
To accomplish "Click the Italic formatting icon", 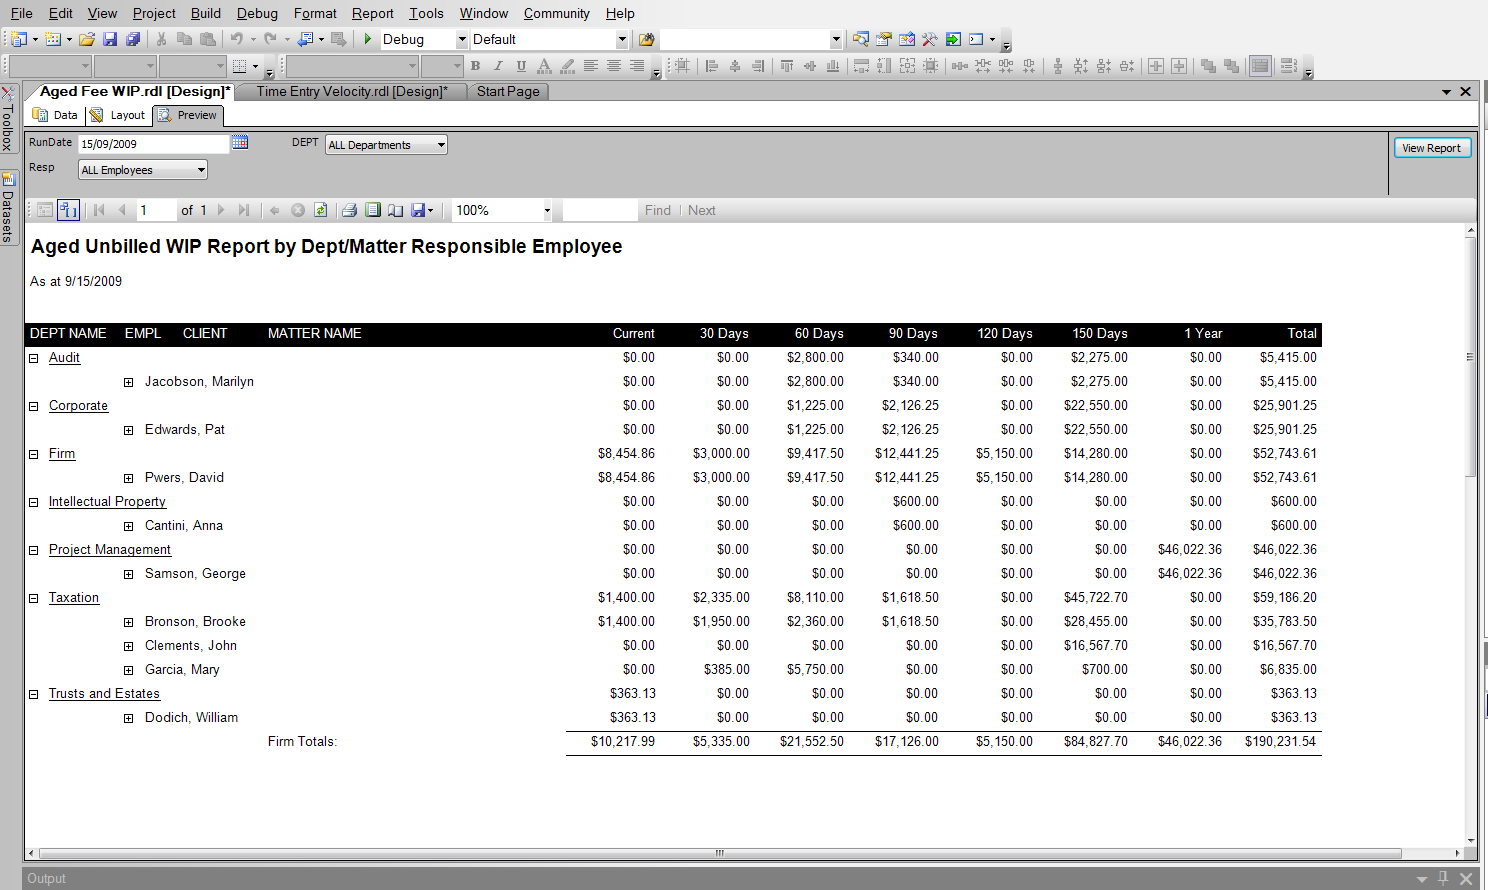I will [x=498, y=66].
